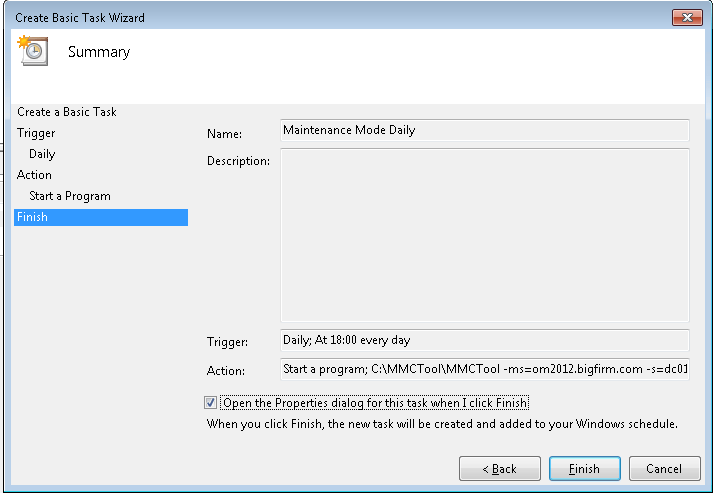Click the scheduled task clock icon
The width and height of the screenshot is (713, 493).
(x=33, y=50)
